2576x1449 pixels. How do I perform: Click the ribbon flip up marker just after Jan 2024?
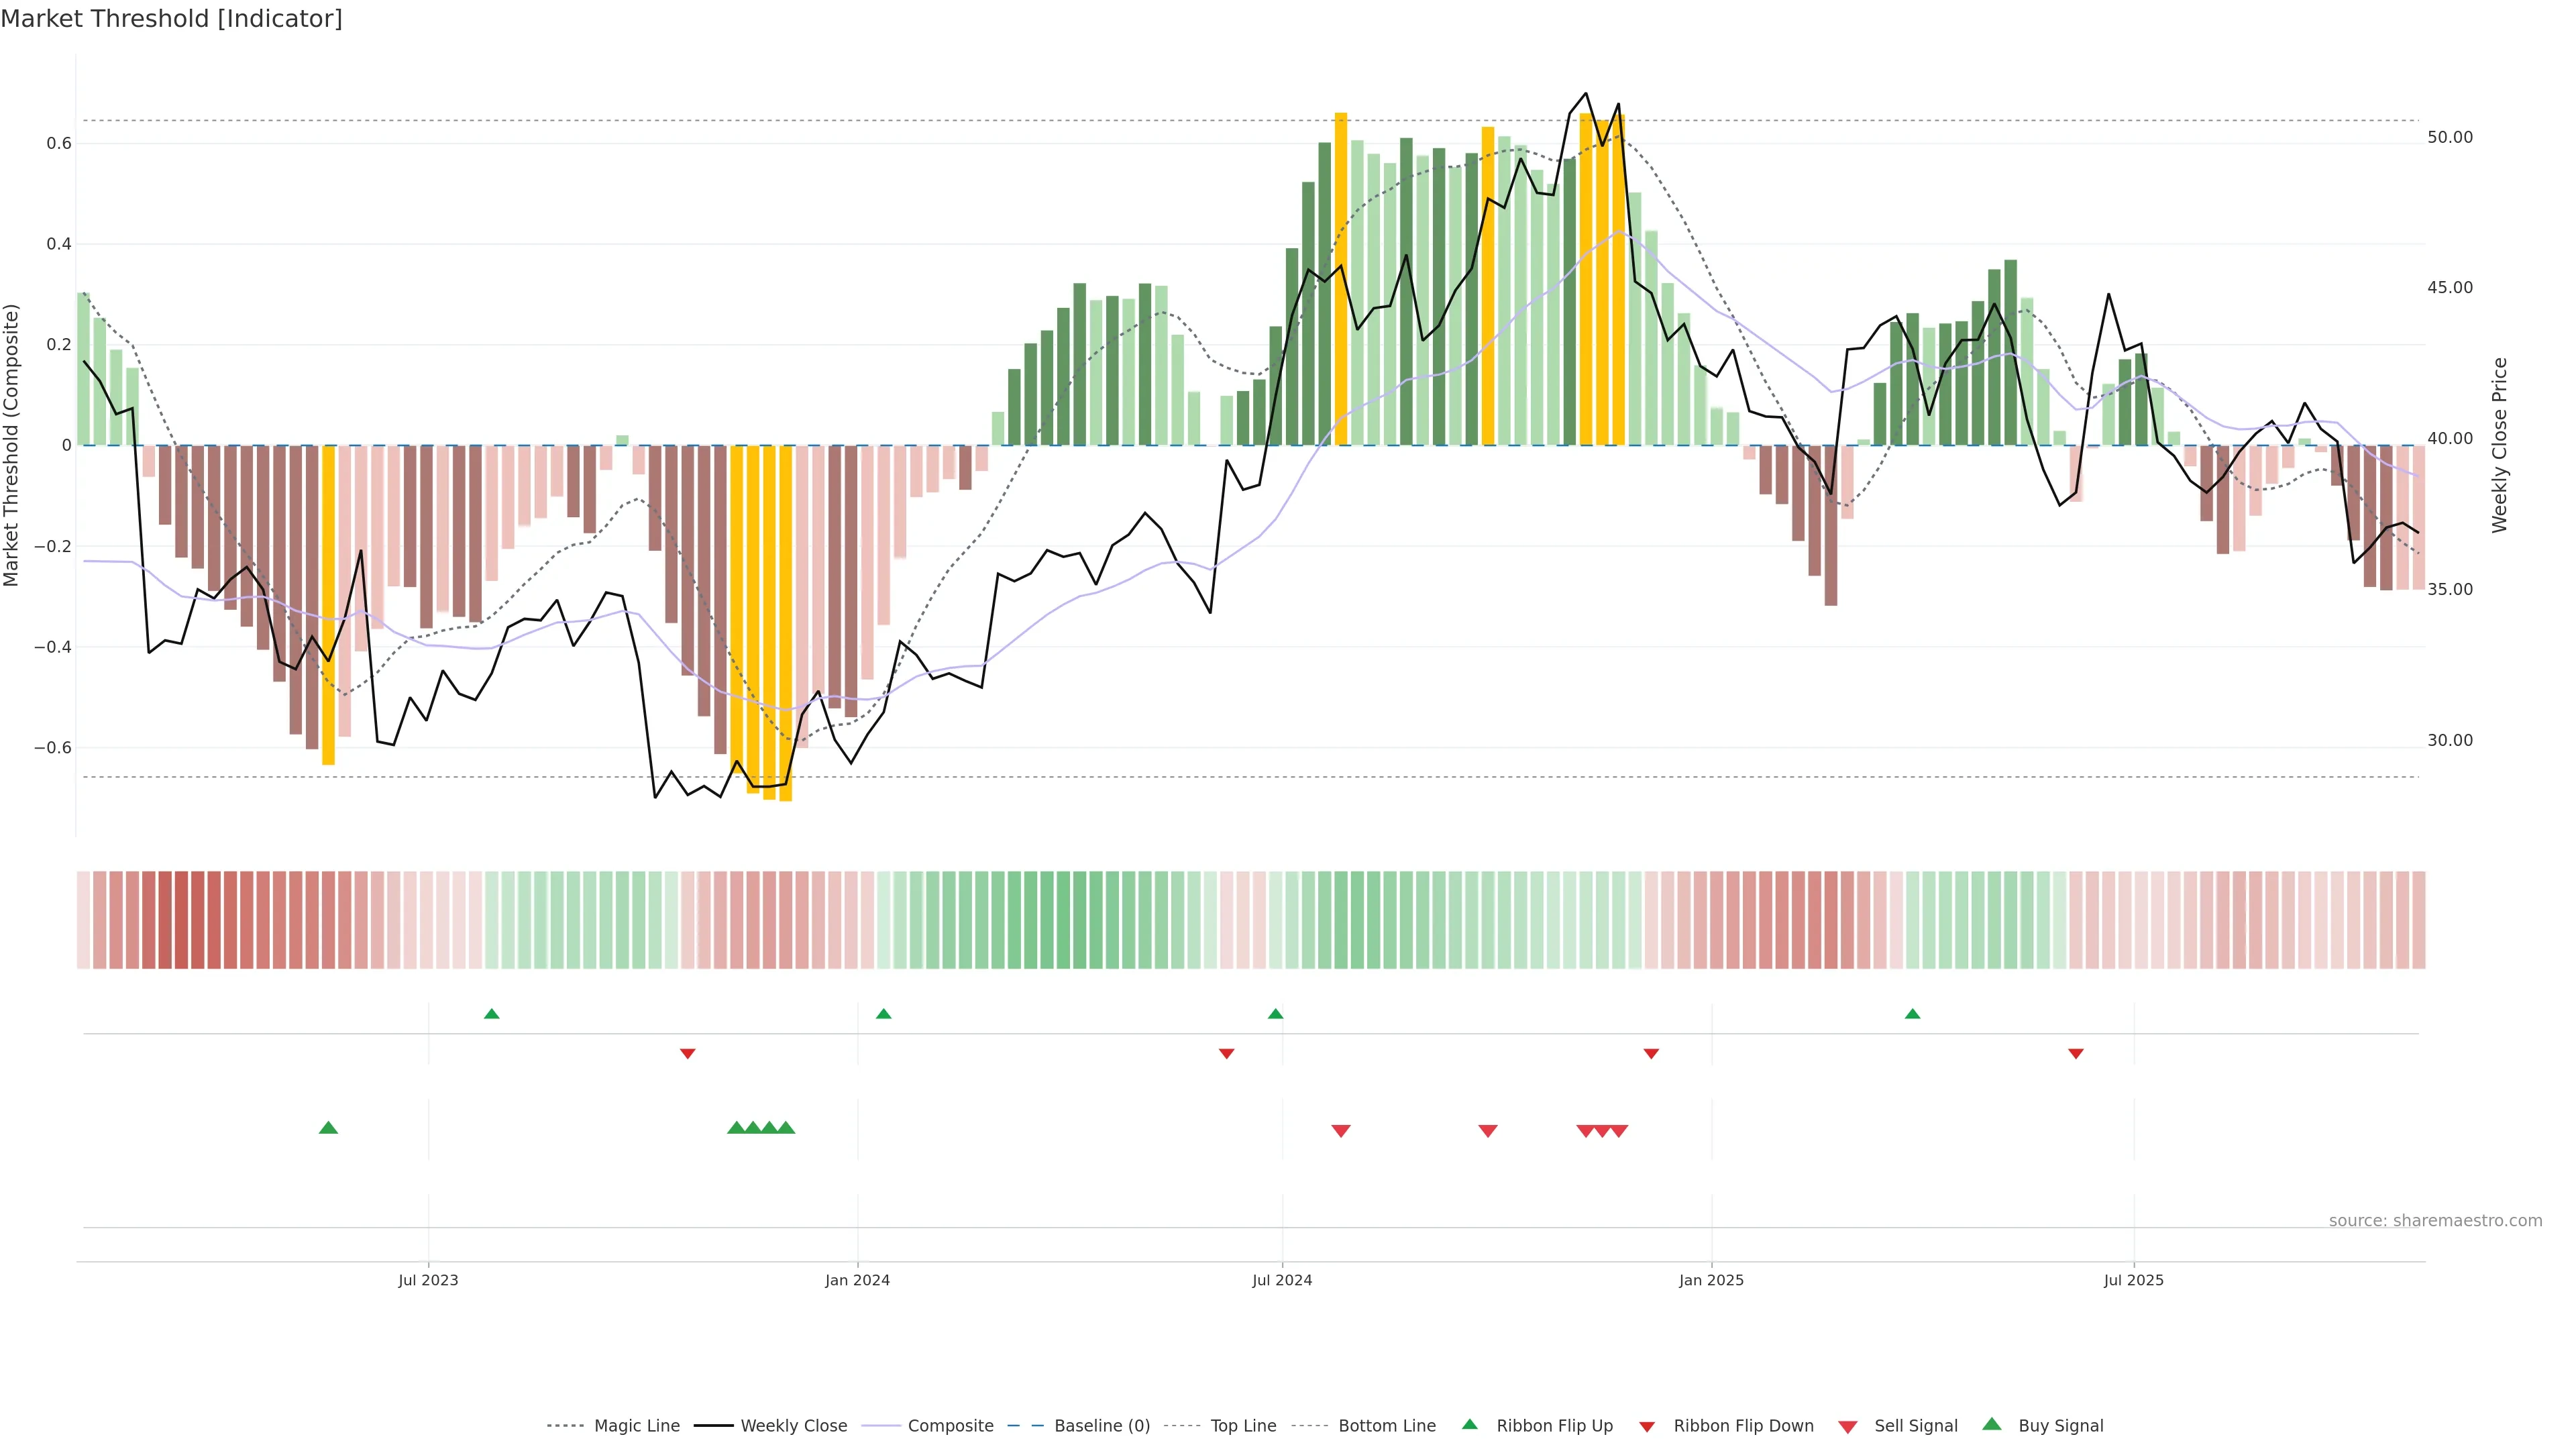883,1014
